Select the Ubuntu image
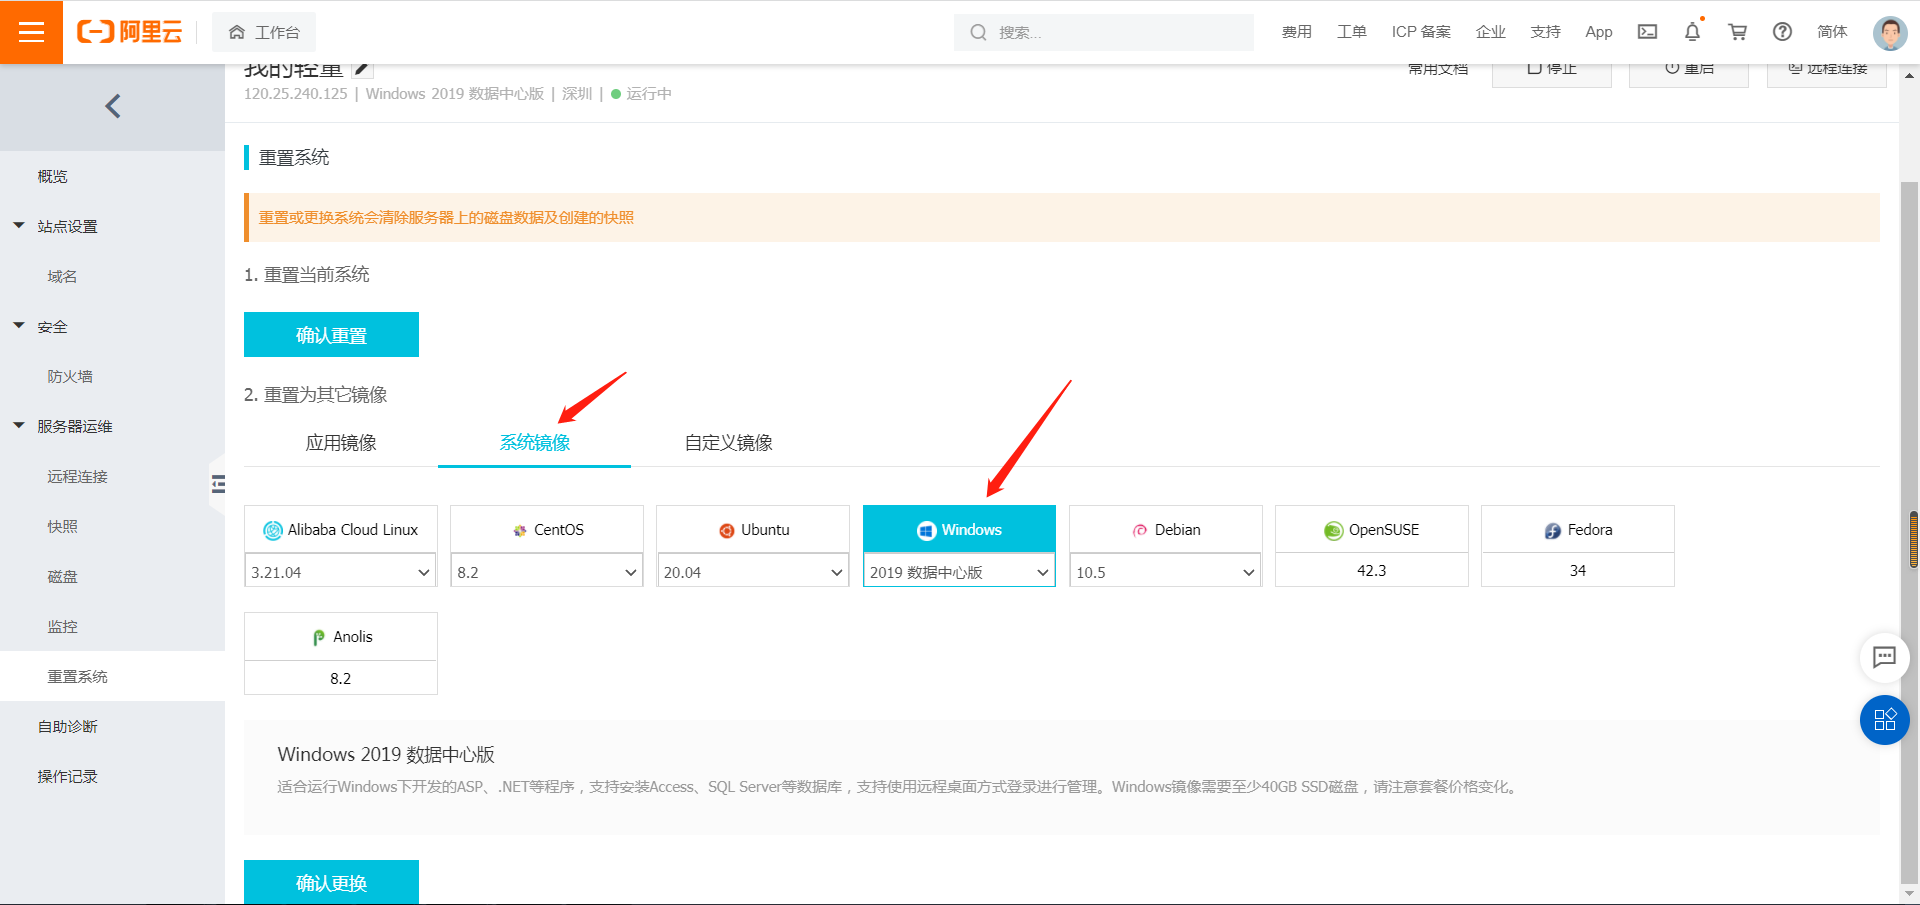1920x905 pixels. click(753, 529)
